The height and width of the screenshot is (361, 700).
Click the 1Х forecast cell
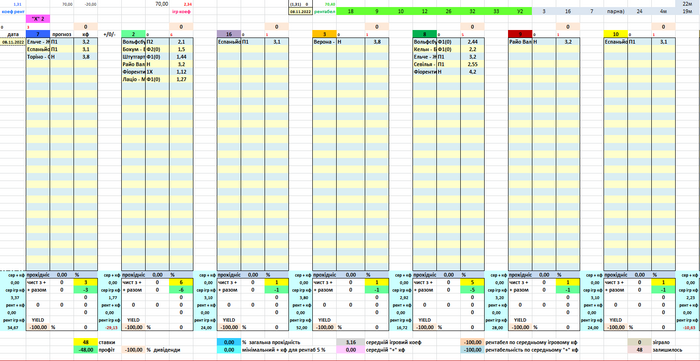pyautogui.click(x=157, y=72)
